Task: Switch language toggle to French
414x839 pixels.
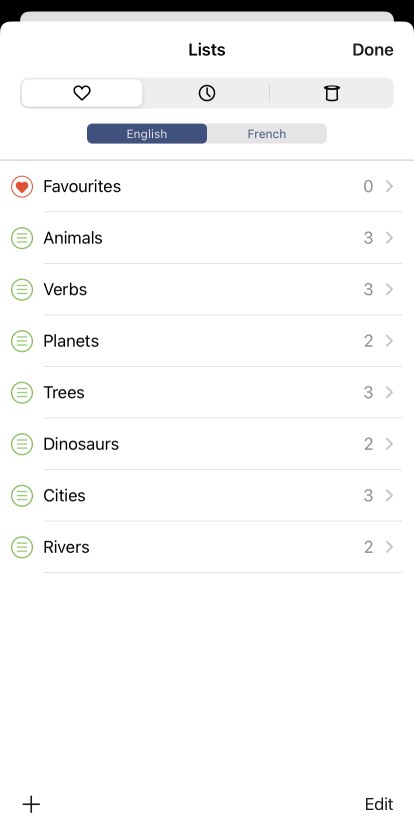Action: tap(266, 134)
